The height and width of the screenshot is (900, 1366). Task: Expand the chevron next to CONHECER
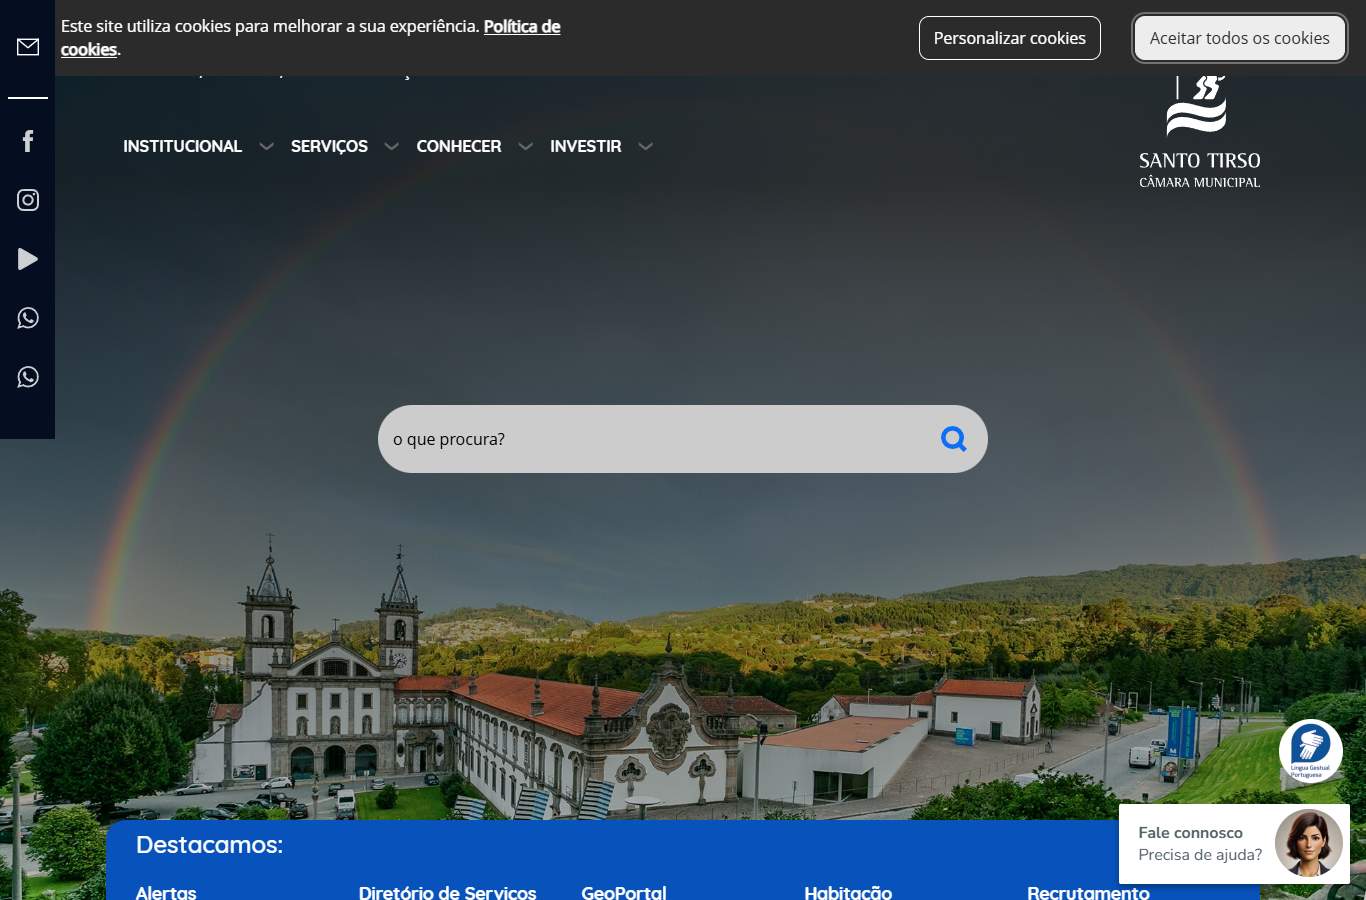pos(526,146)
